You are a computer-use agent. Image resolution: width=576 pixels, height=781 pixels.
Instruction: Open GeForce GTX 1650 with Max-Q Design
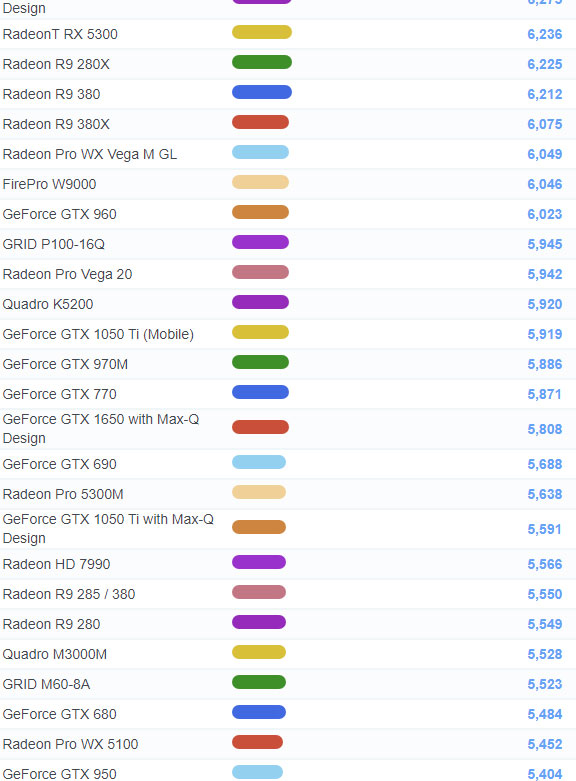click(x=101, y=429)
